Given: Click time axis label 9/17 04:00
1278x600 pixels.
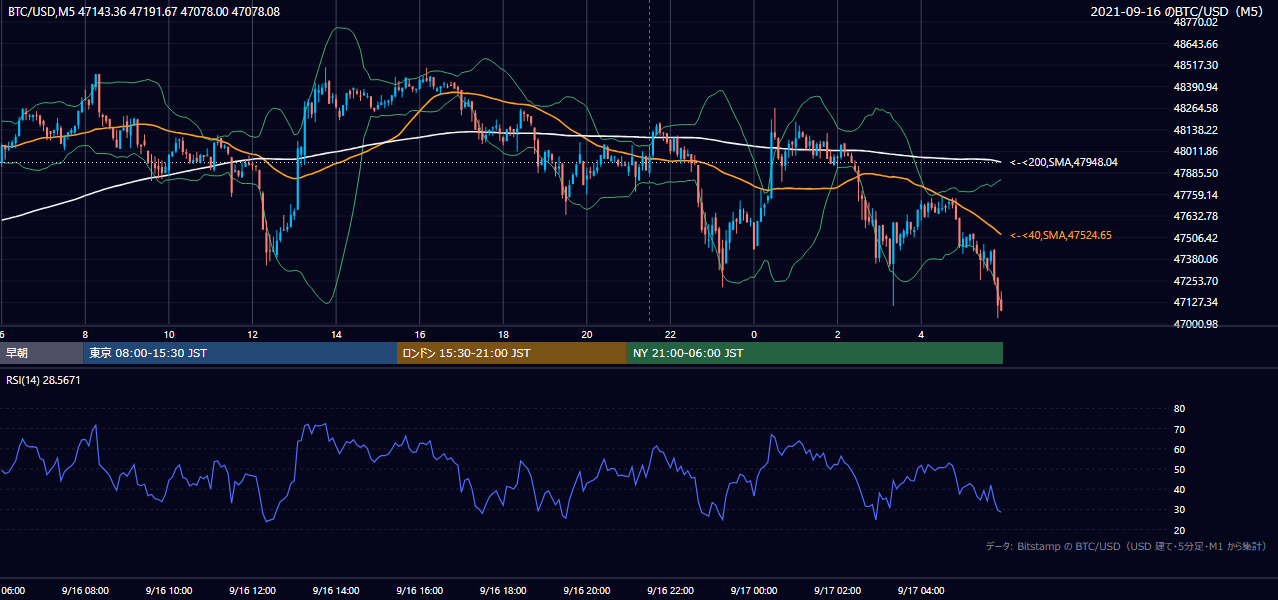Looking at the screenshot, I should [x=921, y=591].
